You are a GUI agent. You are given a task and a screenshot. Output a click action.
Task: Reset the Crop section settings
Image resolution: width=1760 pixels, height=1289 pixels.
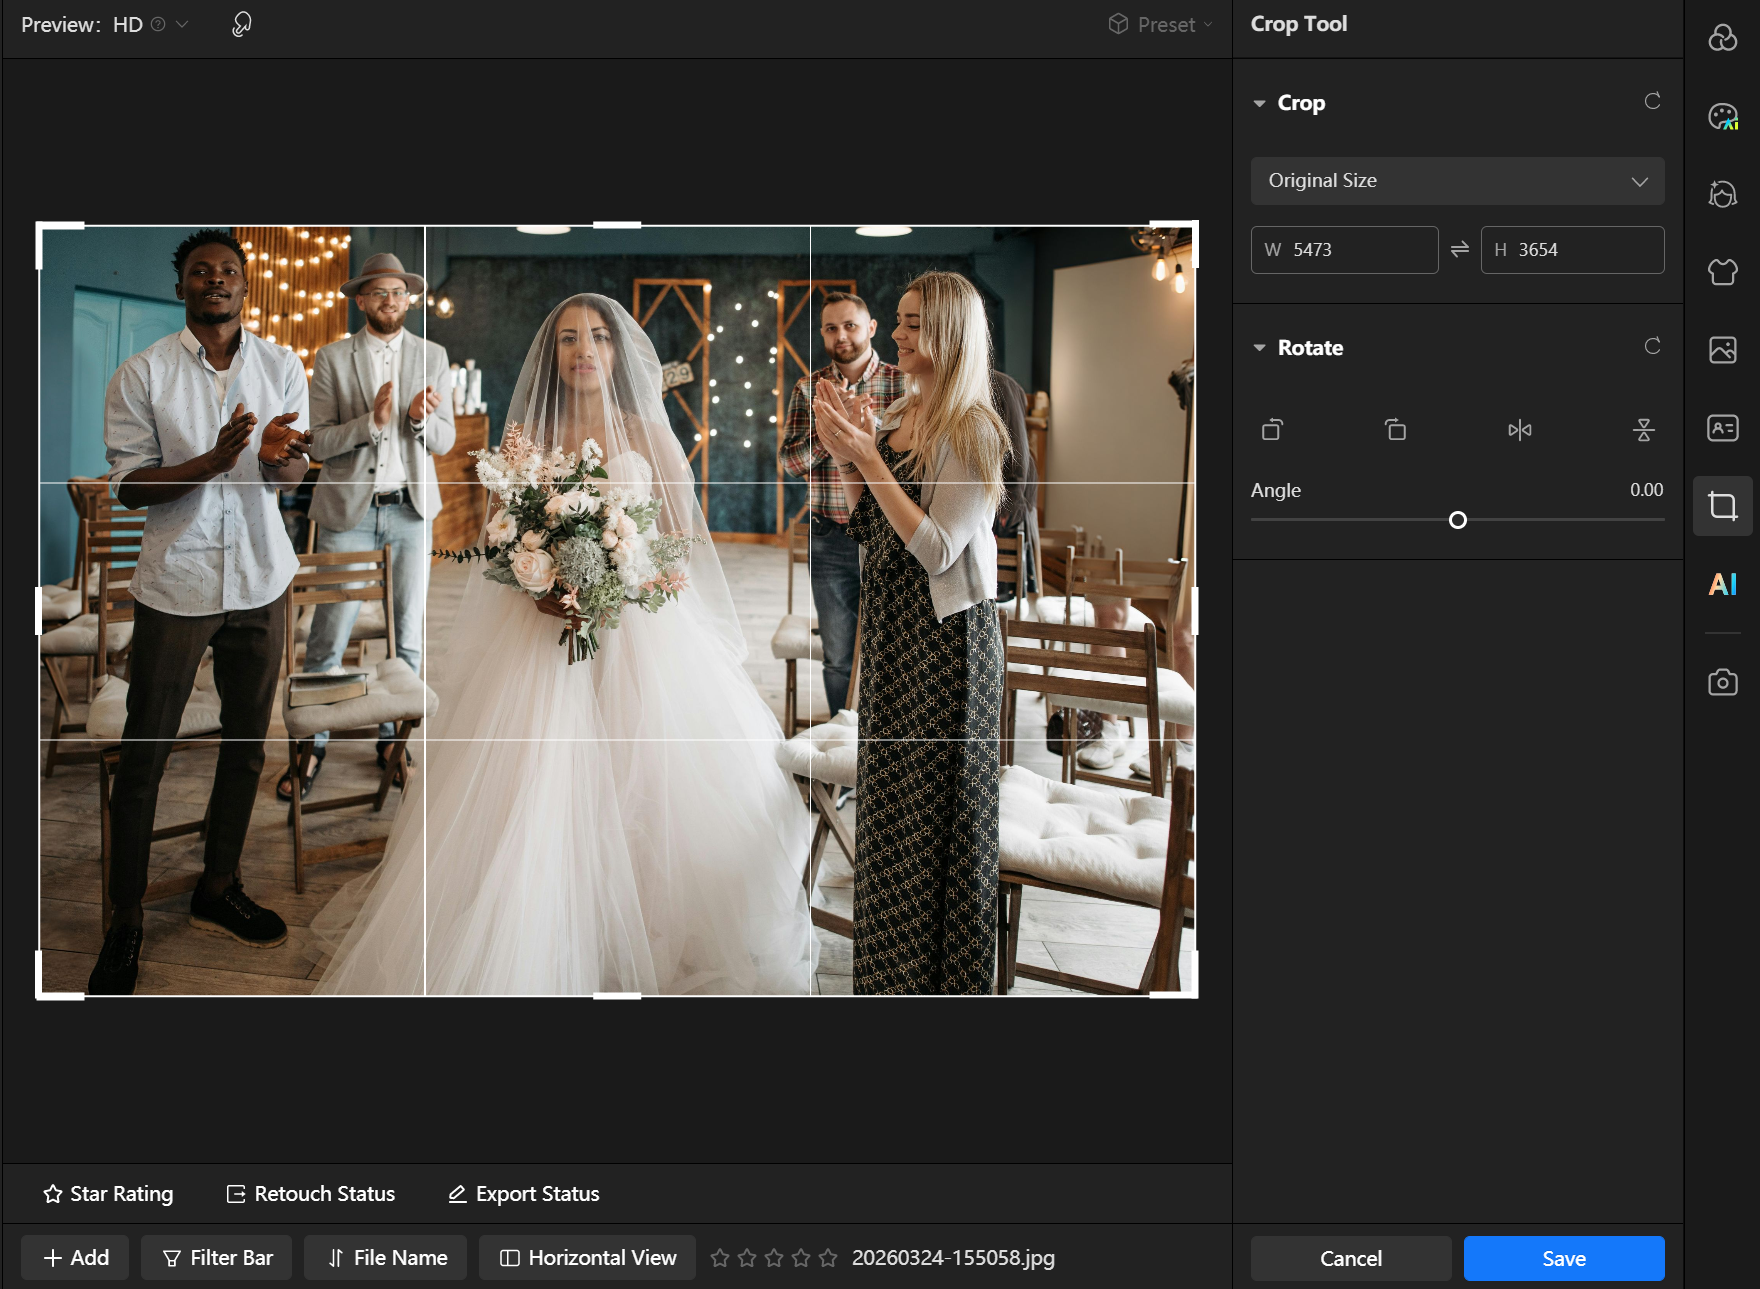click(x=1652, y=102)
